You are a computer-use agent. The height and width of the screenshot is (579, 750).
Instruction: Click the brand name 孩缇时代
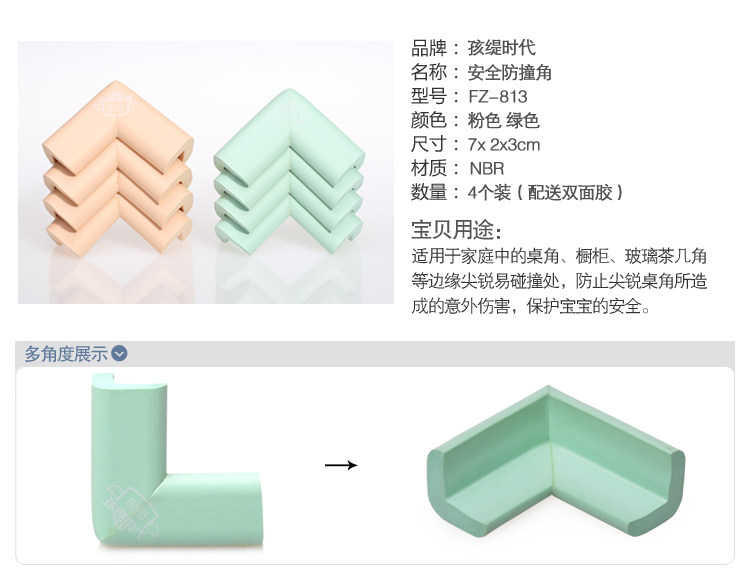pyautogui.click(x=501, y=48)
